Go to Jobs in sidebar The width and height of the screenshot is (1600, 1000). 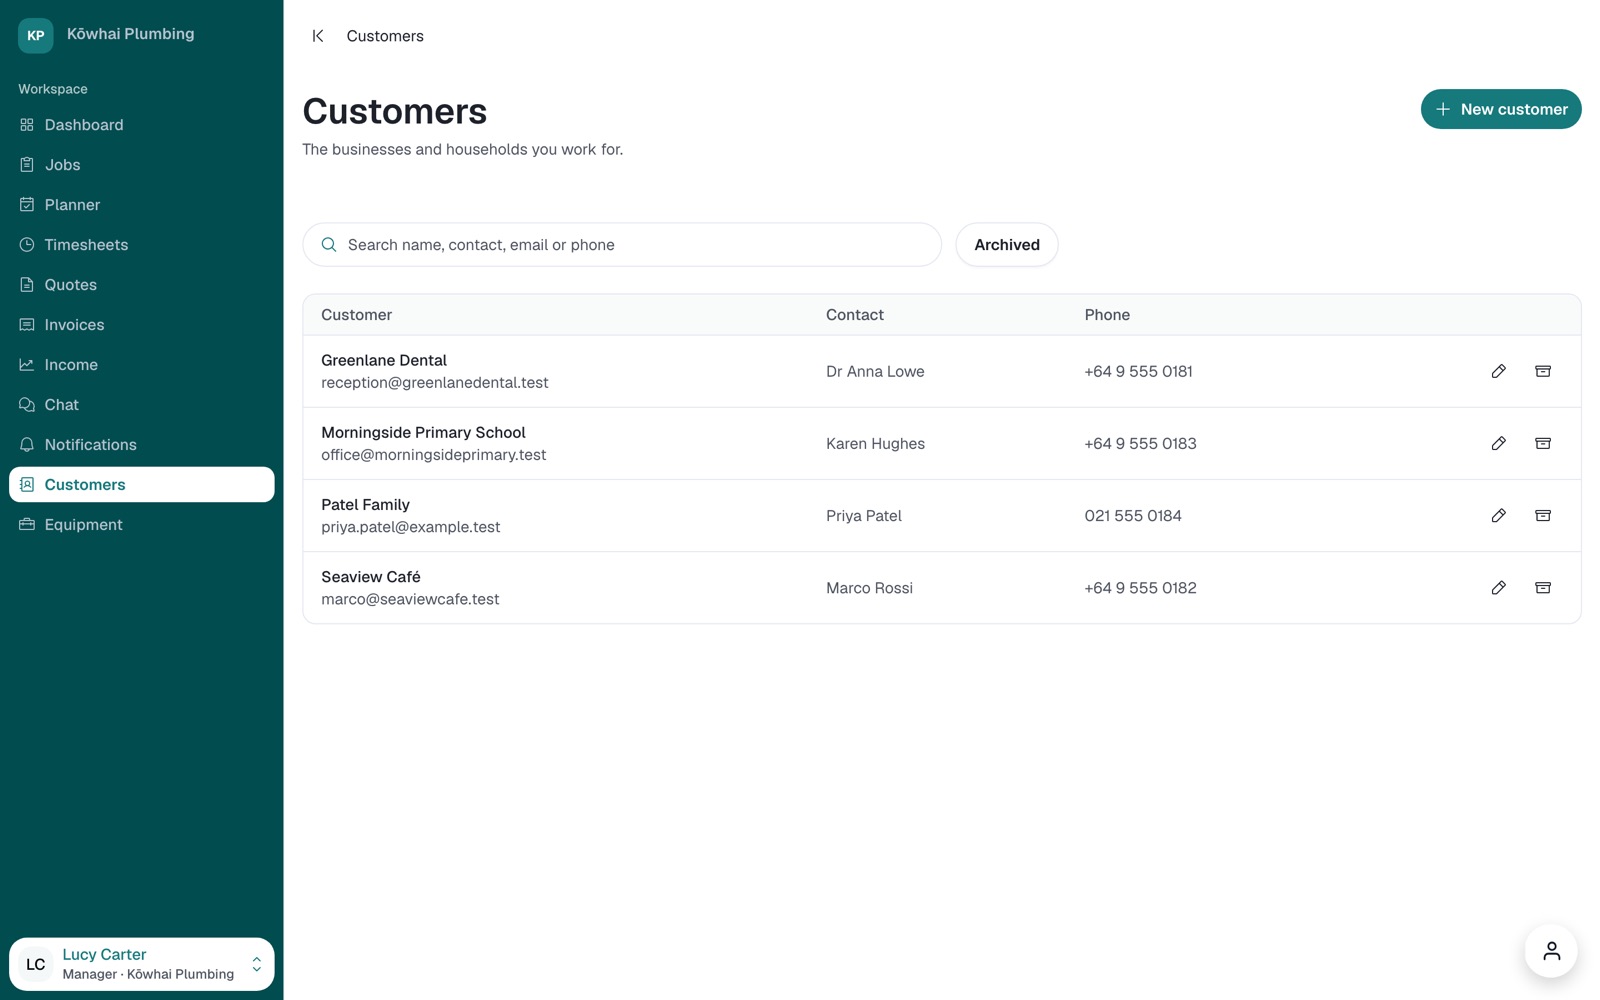(x=142, y=165)
